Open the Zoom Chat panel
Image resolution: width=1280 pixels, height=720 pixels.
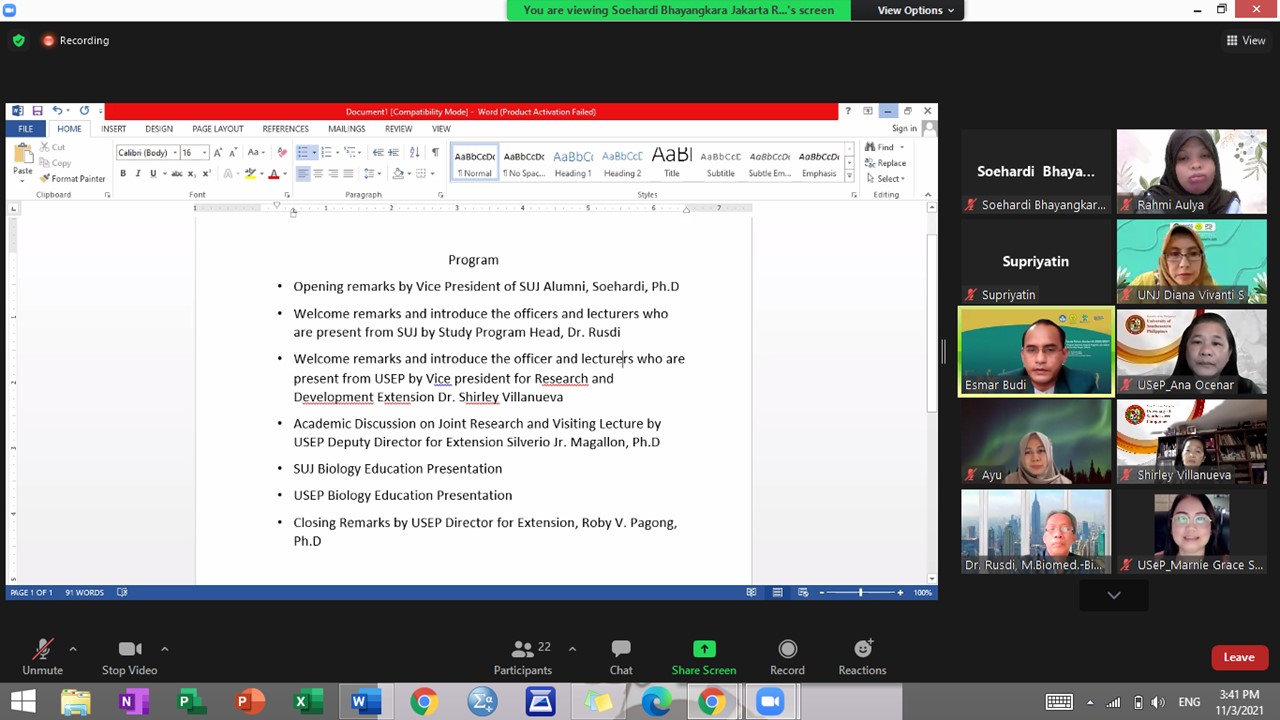coord(621,657)
